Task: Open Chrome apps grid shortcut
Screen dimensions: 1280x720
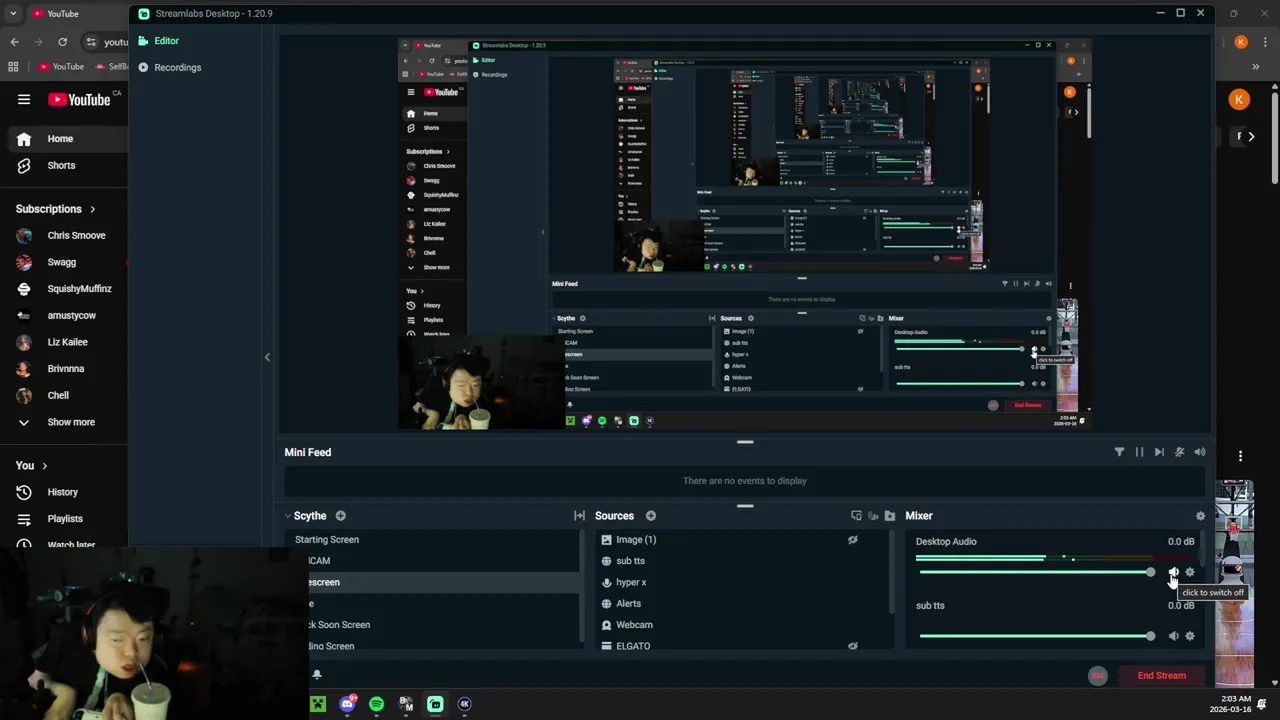Action: point(13,67)
